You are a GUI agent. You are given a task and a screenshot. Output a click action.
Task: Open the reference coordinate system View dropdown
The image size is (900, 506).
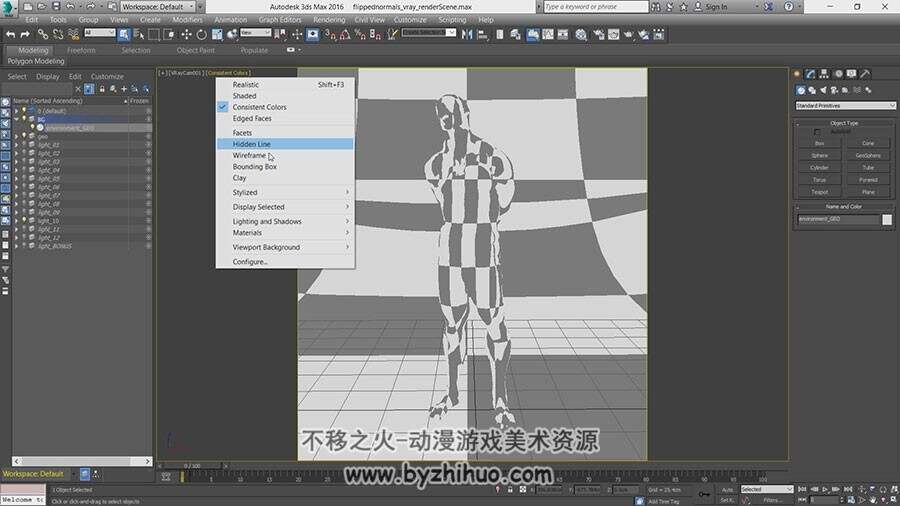tap(255, 33)
